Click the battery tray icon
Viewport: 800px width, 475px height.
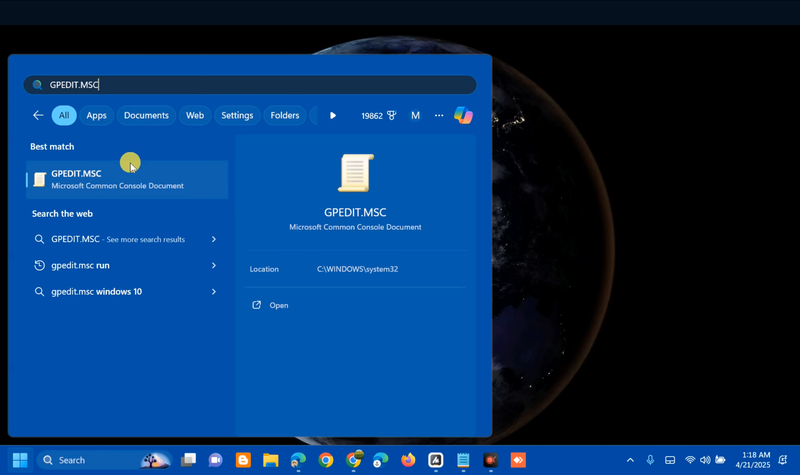click(x=720, y=460)
